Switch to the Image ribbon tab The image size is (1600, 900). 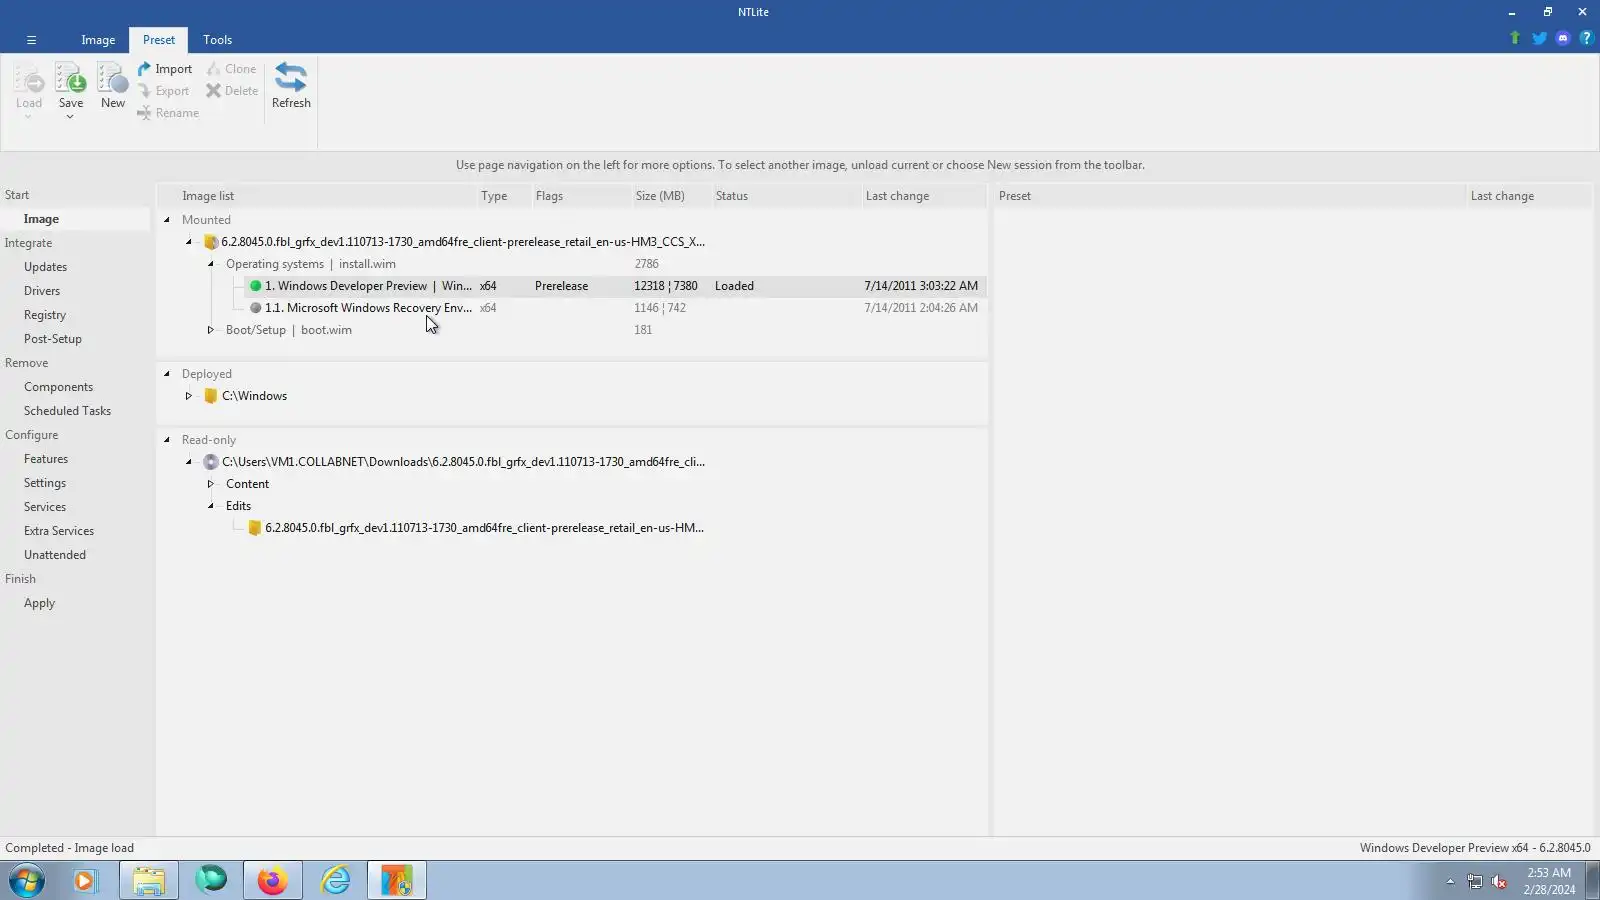(x=98, y=40)
